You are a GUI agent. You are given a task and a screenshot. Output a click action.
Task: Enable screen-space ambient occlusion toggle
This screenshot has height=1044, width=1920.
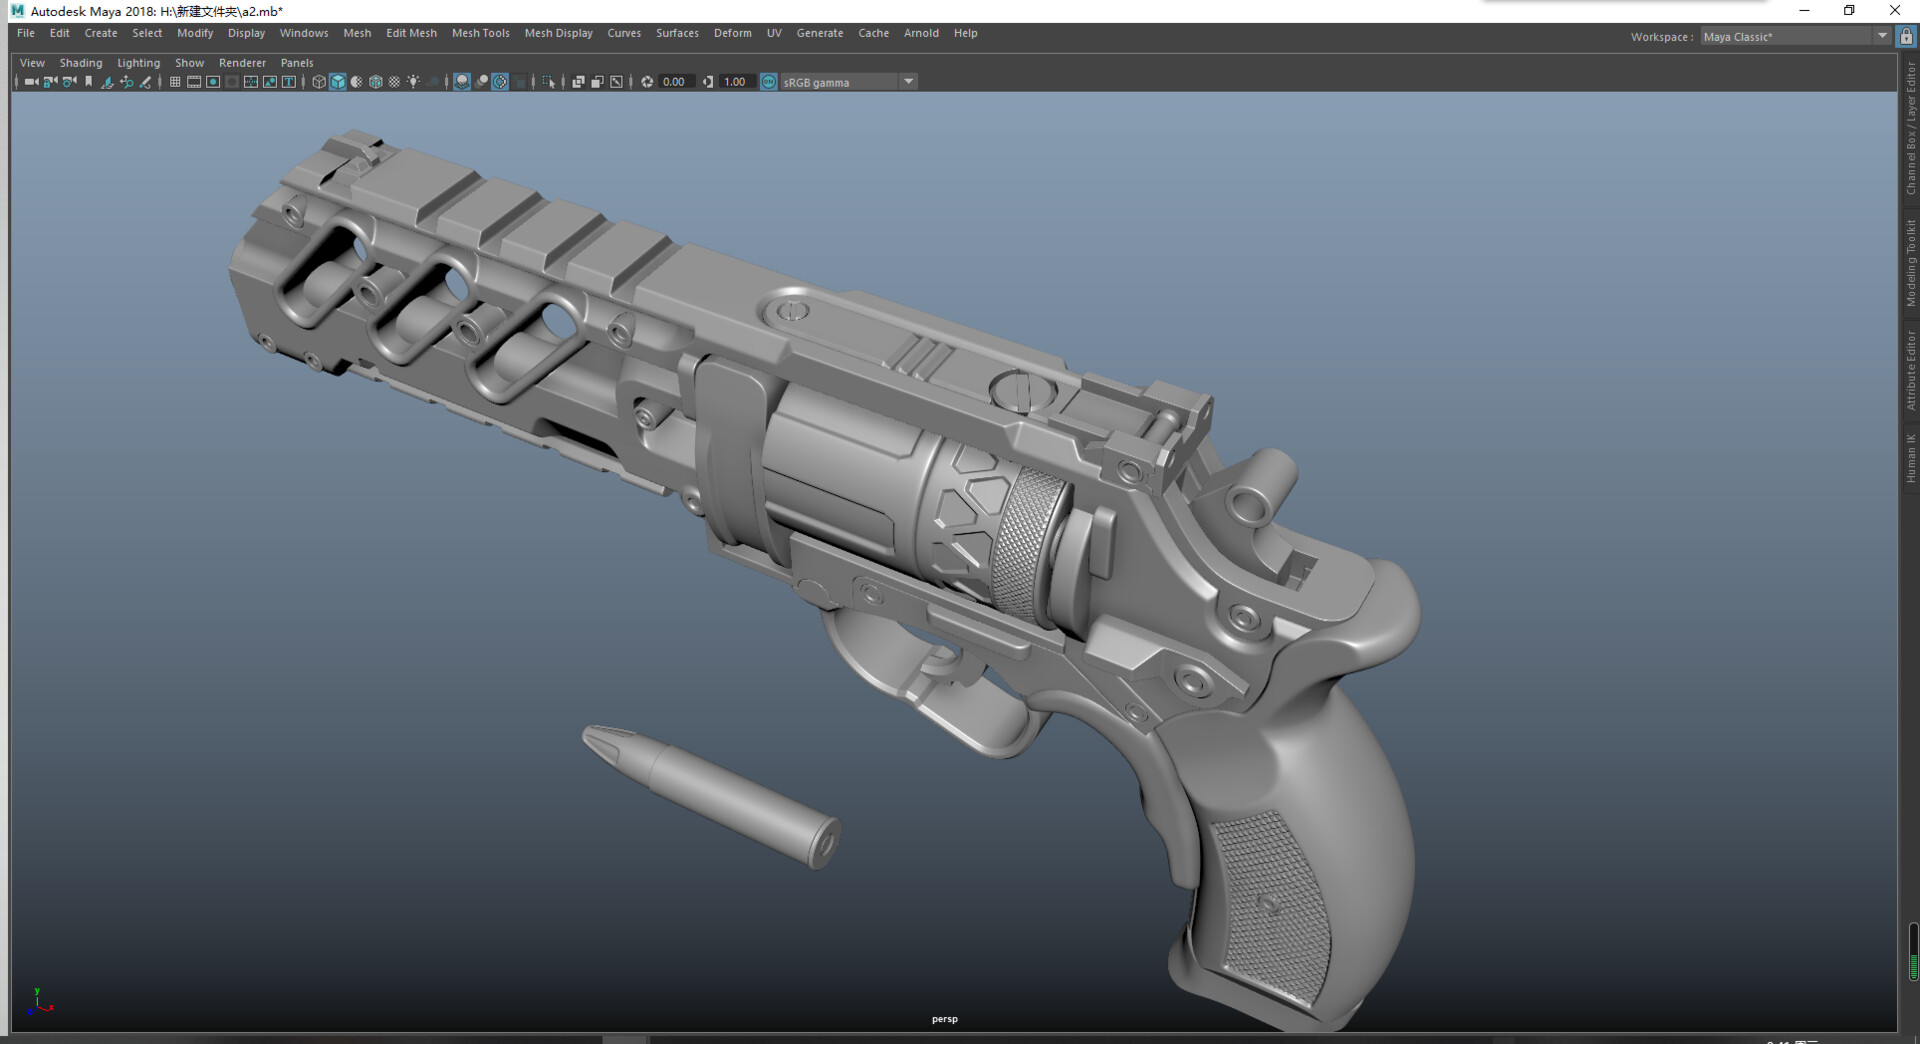pyautogui.click(x=461, y=82)
